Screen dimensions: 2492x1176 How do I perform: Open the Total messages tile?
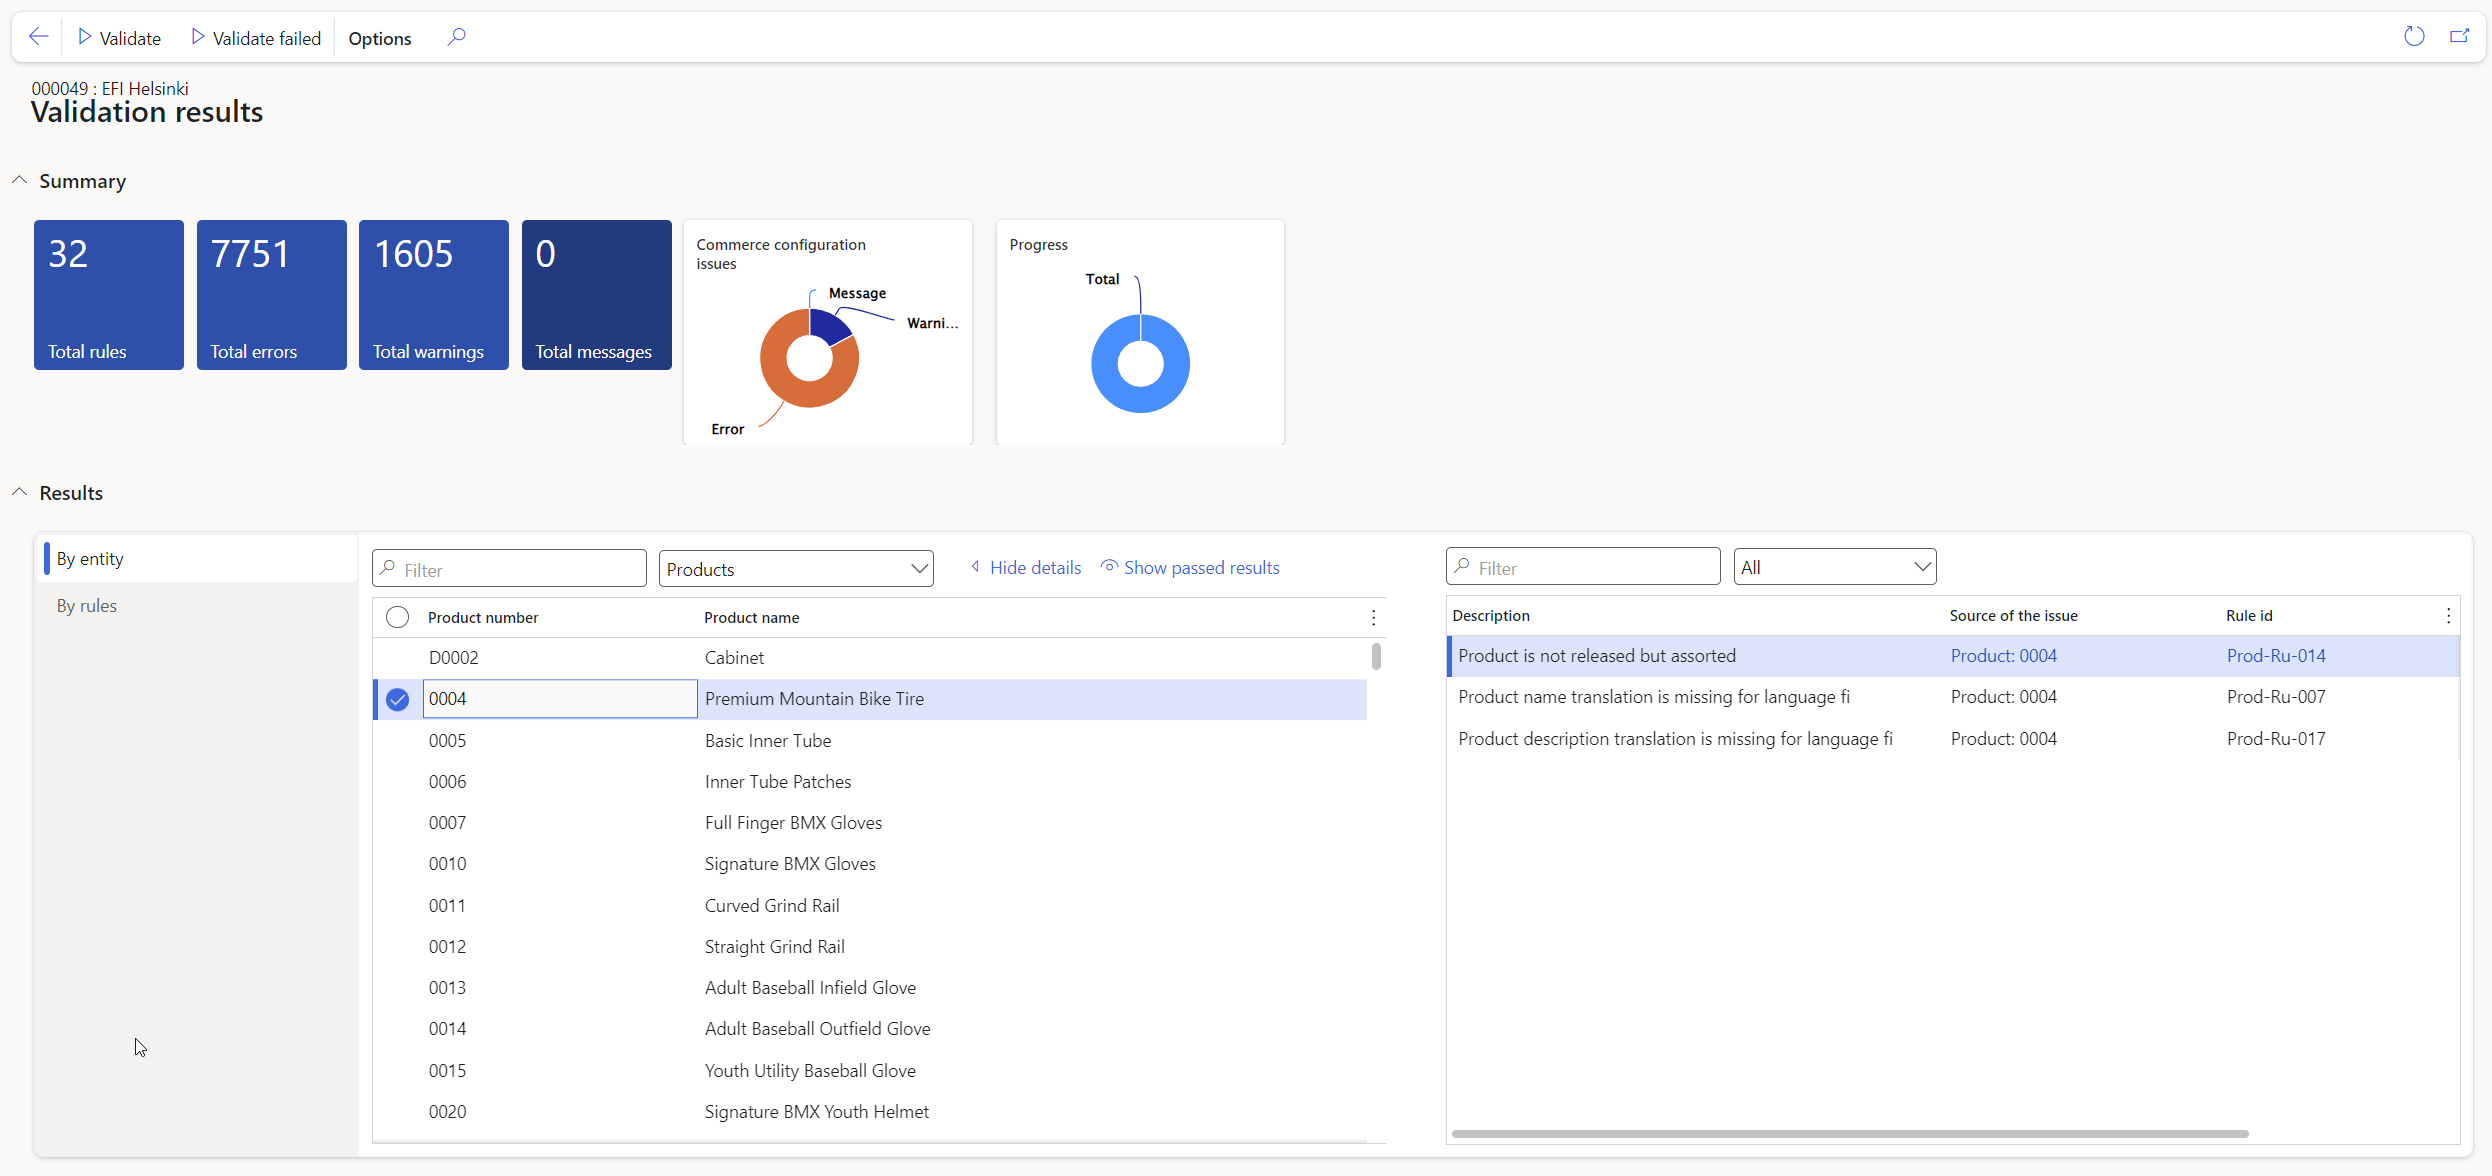click(597, 295)
